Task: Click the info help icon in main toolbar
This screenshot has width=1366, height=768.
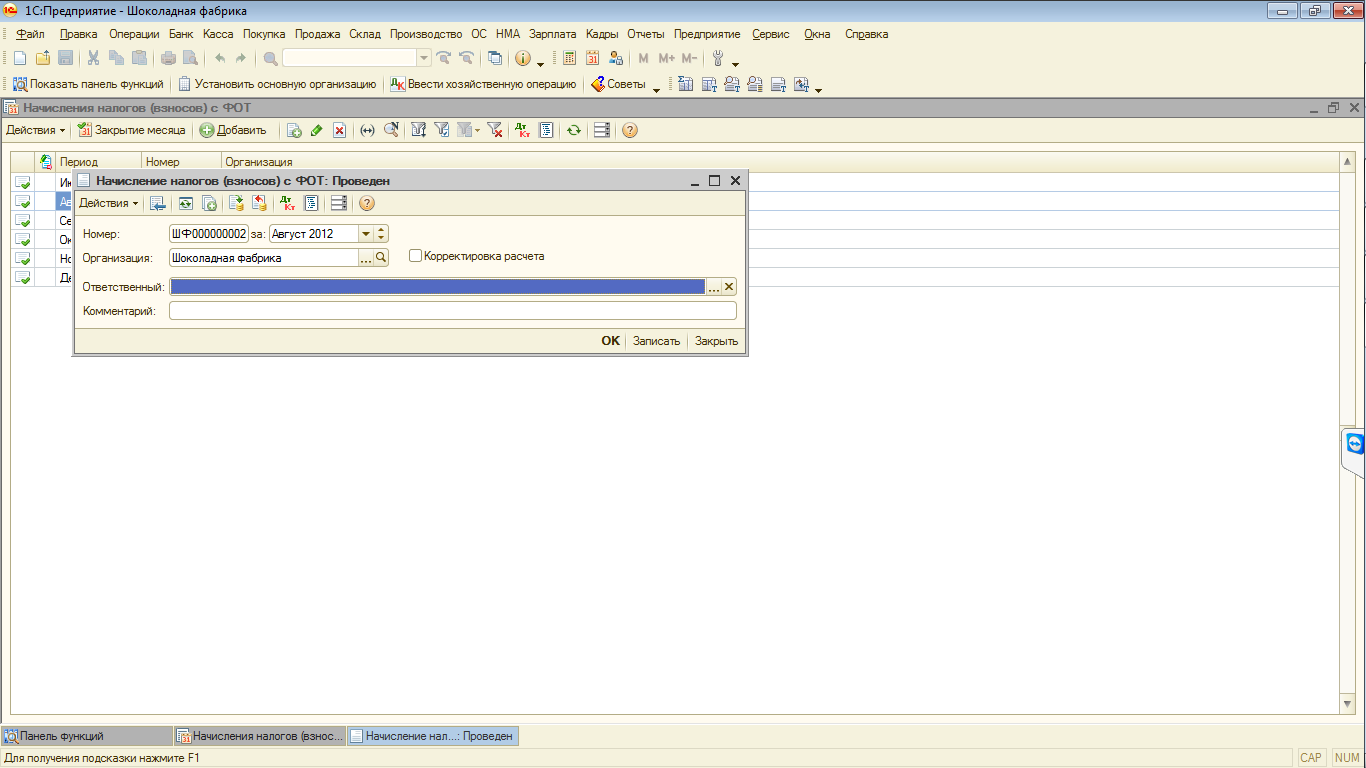Action: click(522, 58)
